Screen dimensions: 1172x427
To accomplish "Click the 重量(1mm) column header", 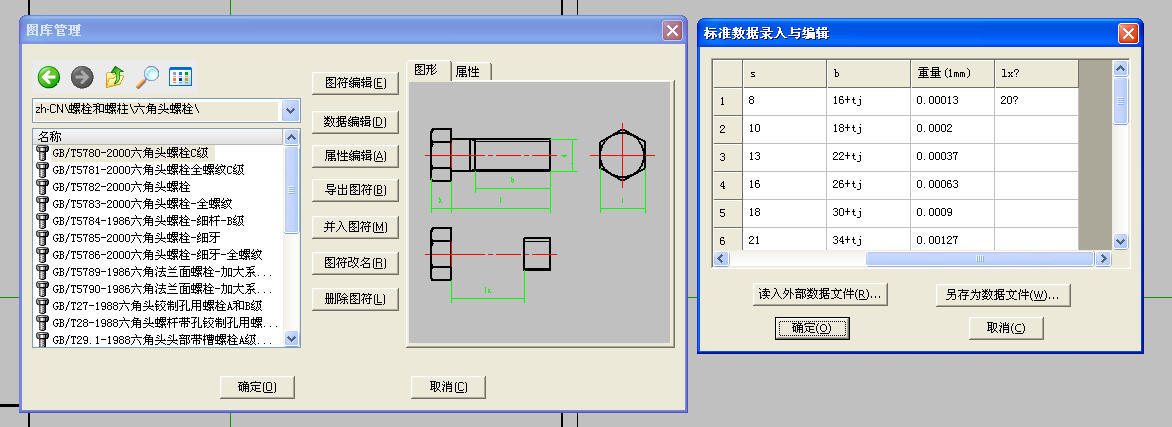I will tap(951, 74).
